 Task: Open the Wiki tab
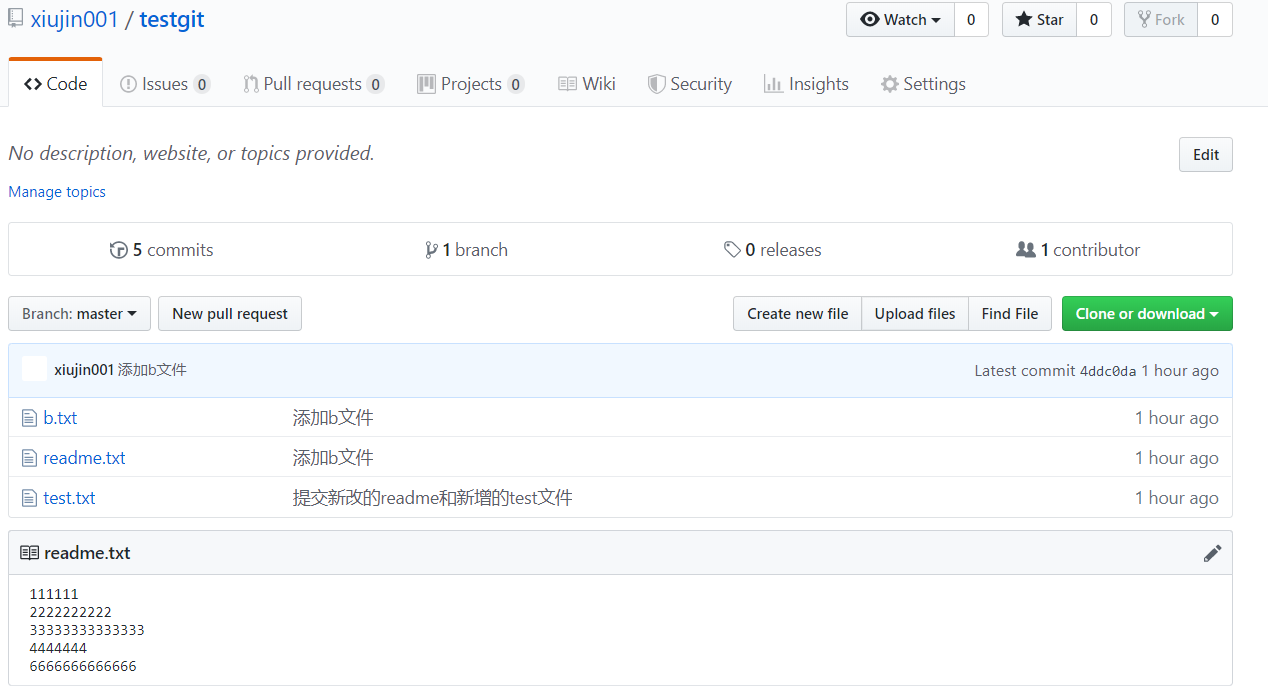587,84
